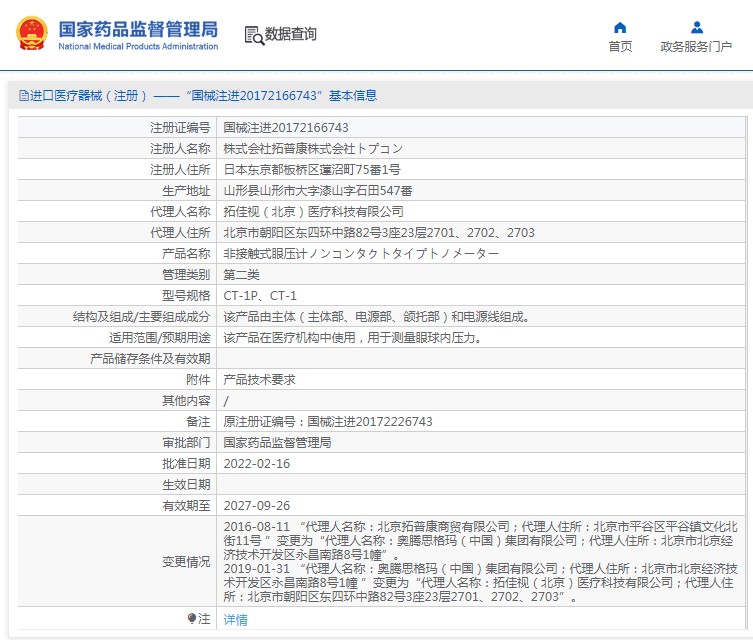Viewport: 753px width, 640px height.
Task: Select model value CT-1P、CT-1
Action: click(260, 296)
